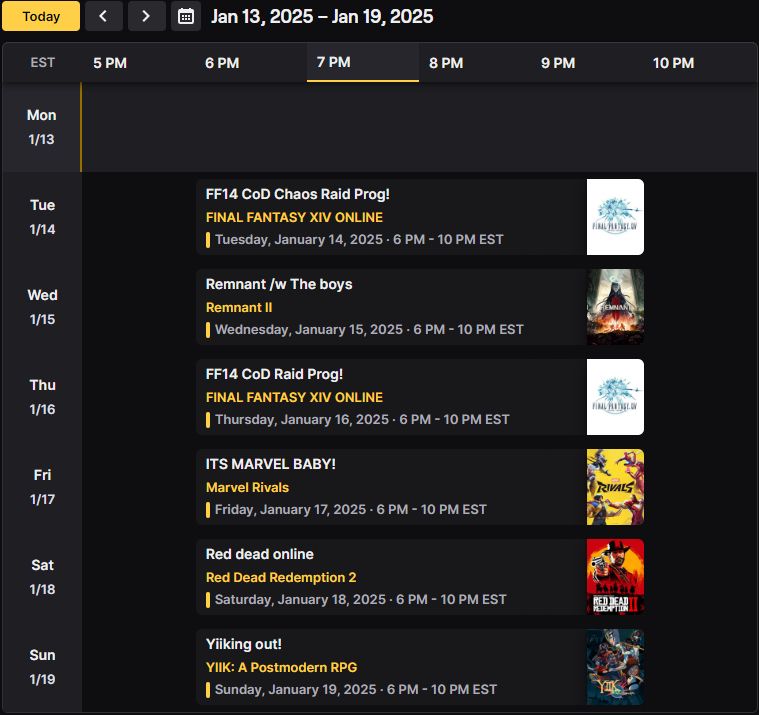Click Friday, January 17, 2025 schedule time text
Screen dimensions: 759x715
(351, 510)
